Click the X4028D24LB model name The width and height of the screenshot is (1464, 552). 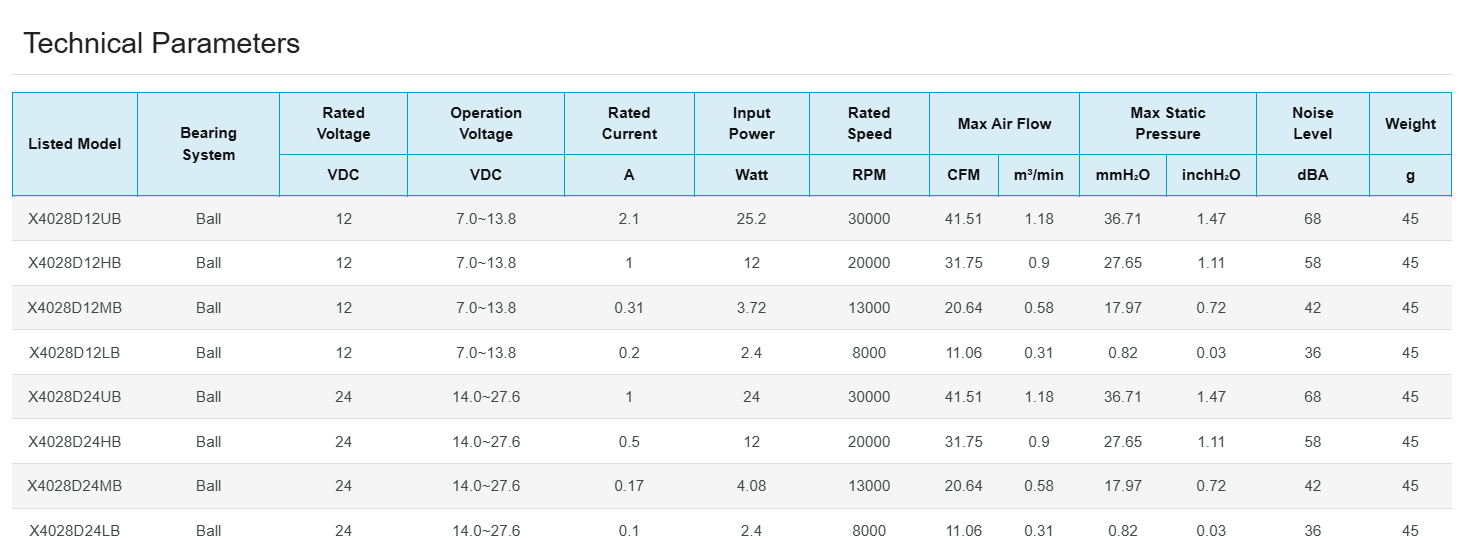75,531
